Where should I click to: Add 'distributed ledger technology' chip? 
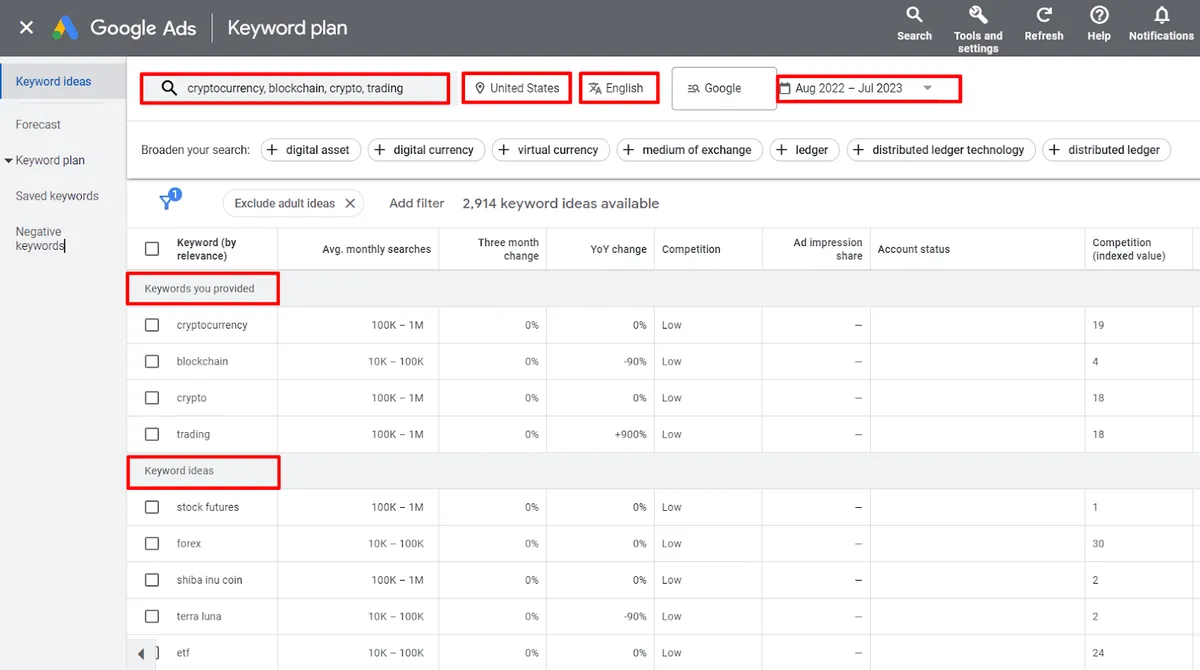click(940, 150)
